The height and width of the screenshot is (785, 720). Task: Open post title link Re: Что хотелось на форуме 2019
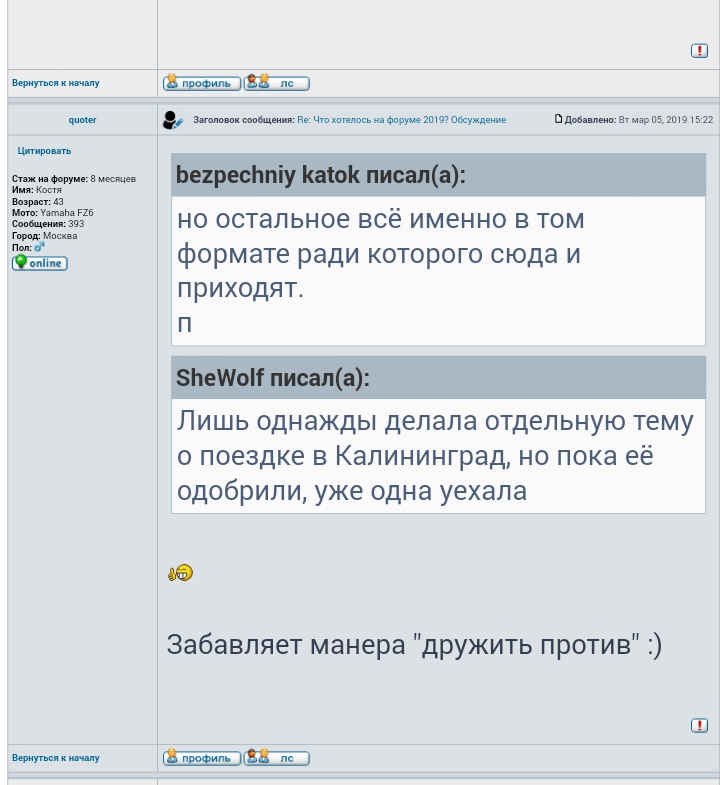coord(402,120)
